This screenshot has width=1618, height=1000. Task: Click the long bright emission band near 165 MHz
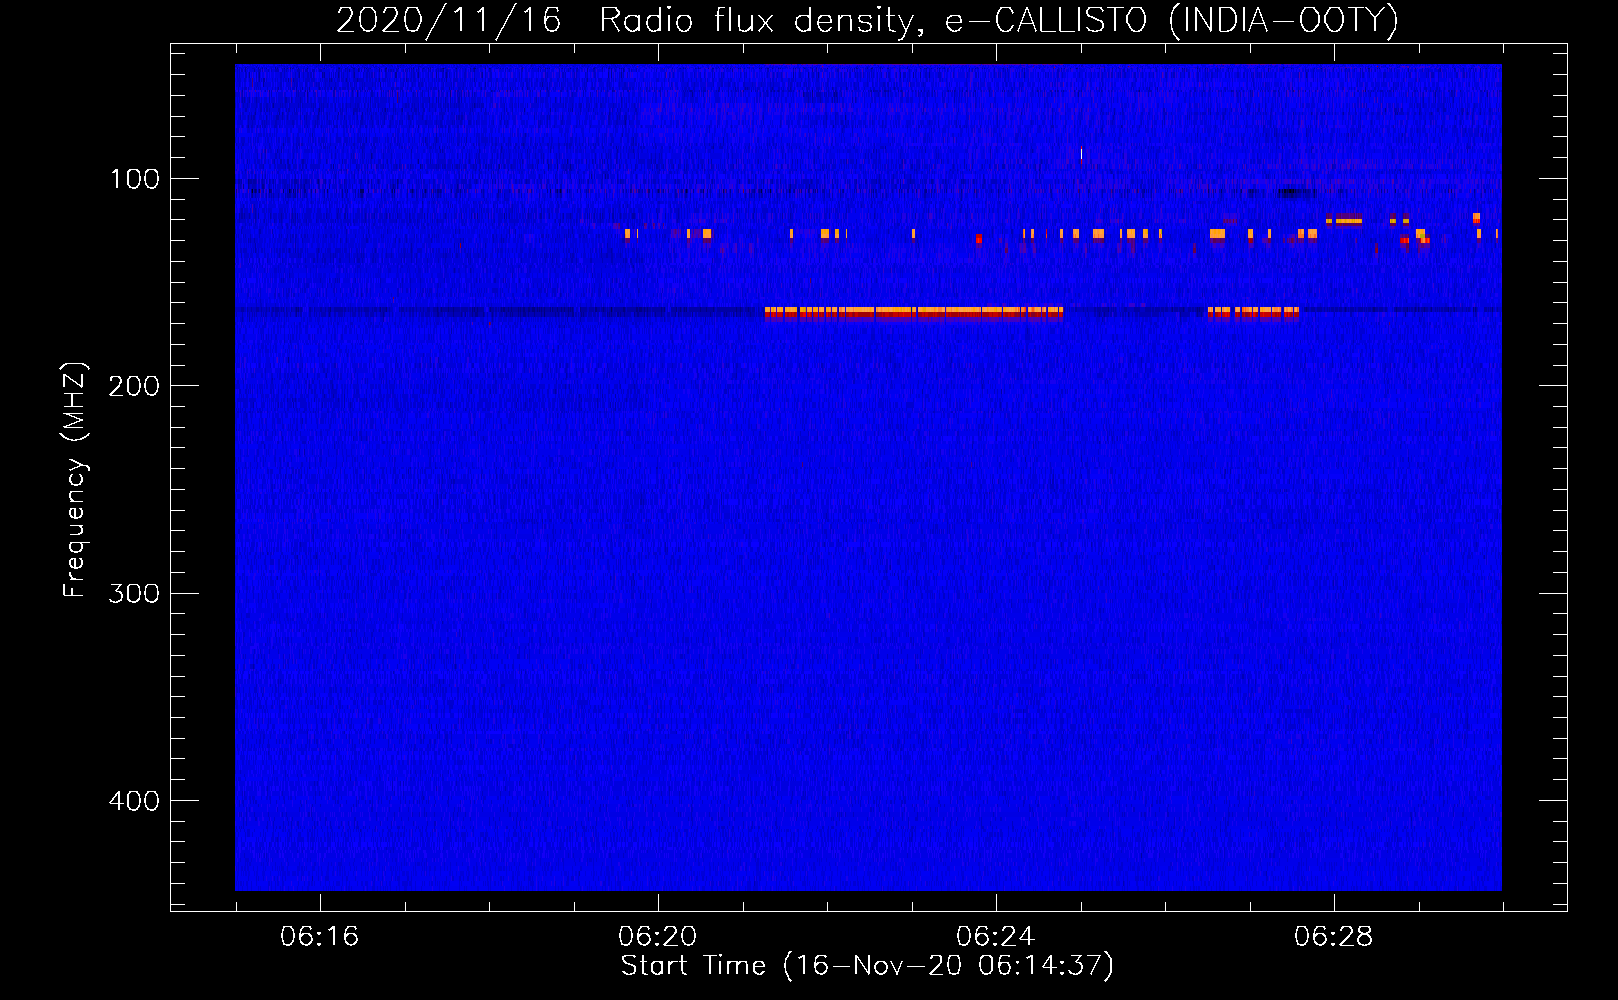pyautogui.click(x=914, y=313)
